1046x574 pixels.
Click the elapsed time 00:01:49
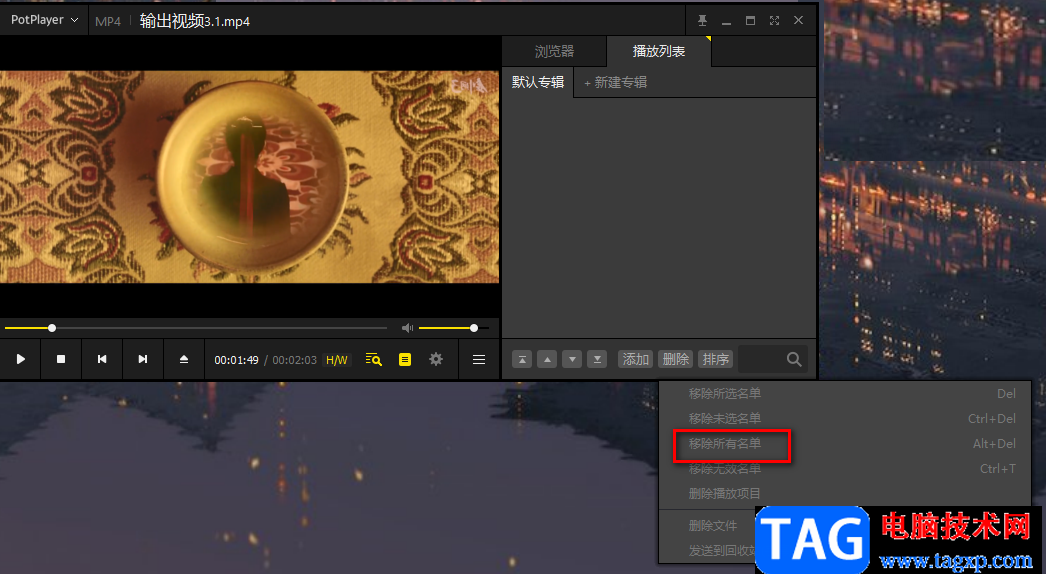[x=236, y=360]
